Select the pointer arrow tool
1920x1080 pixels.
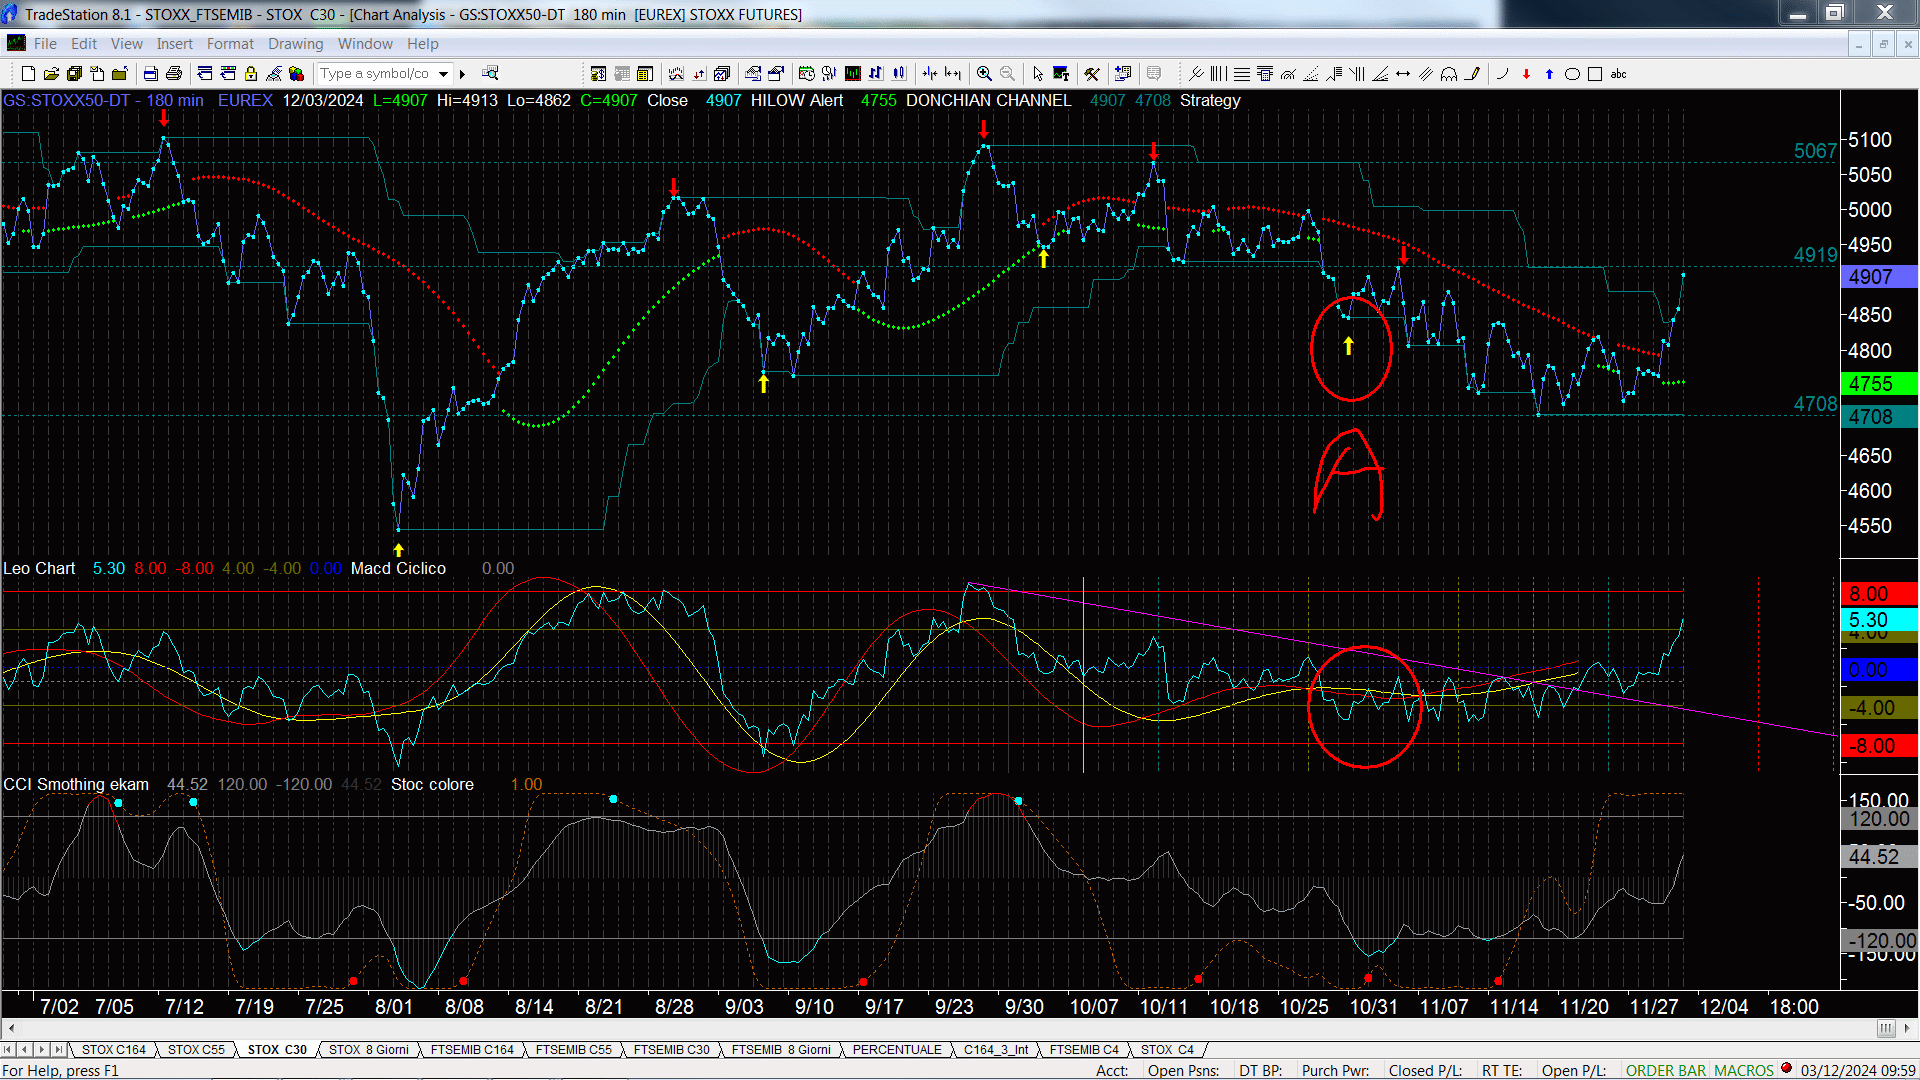click(1037, 74)
